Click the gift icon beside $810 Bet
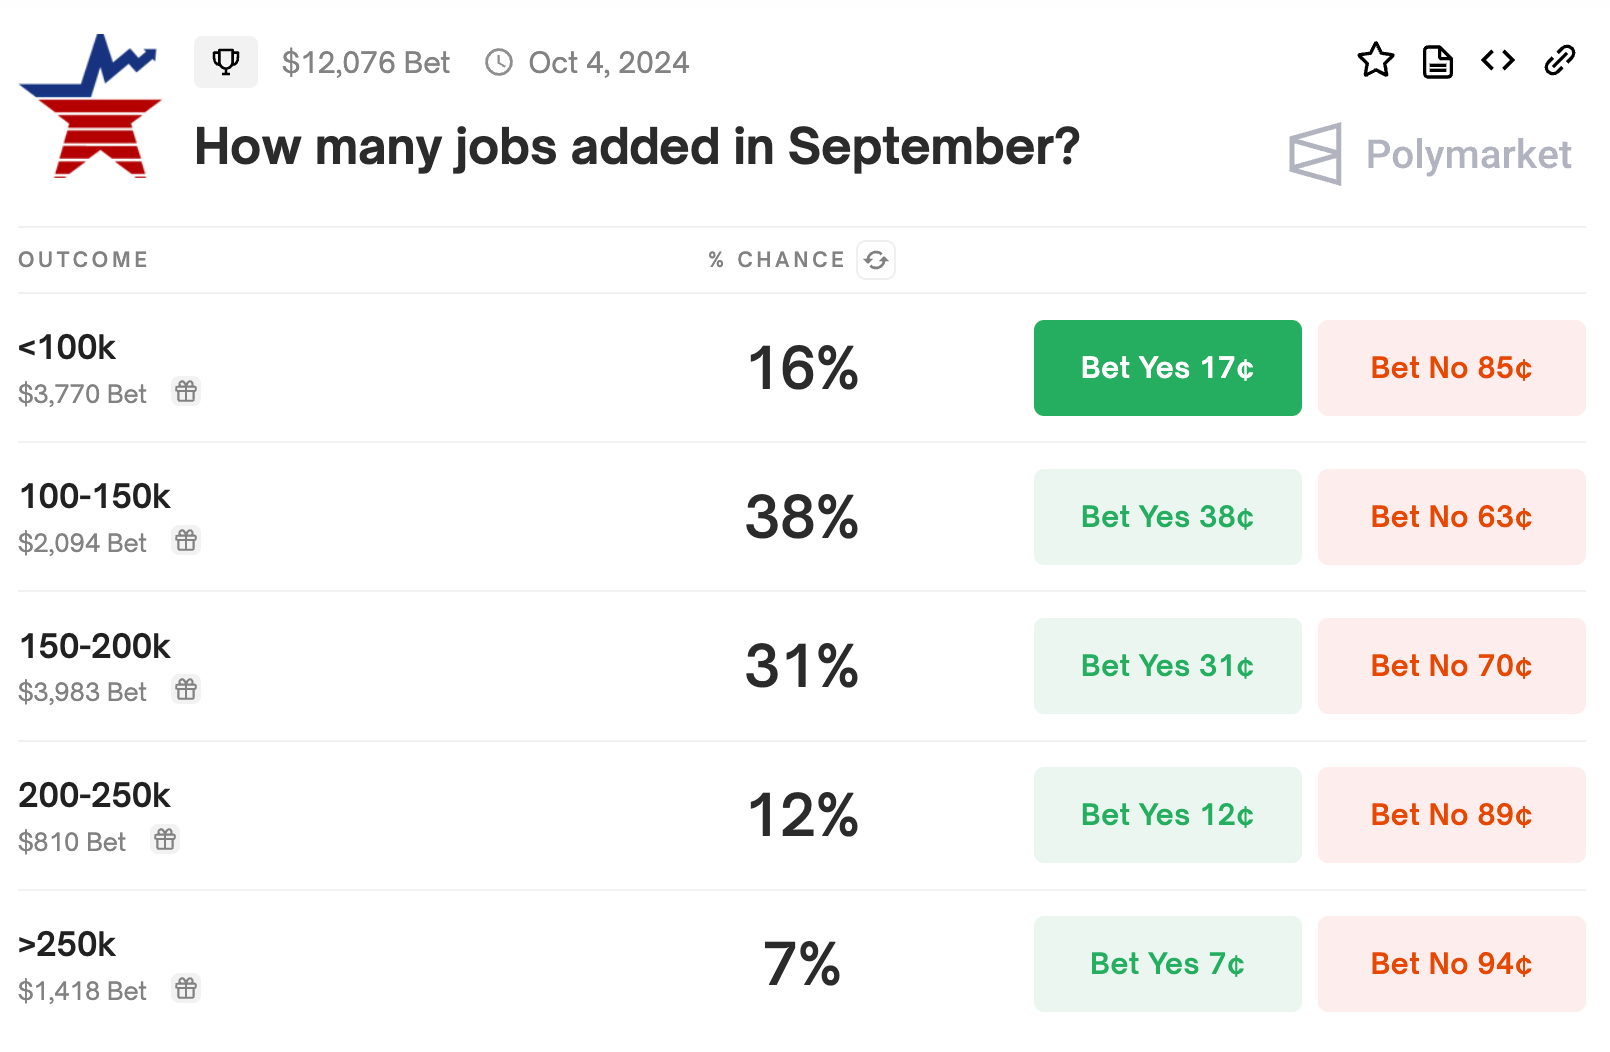Viewport: 1610px width, 1052px height. coord(165,839)
